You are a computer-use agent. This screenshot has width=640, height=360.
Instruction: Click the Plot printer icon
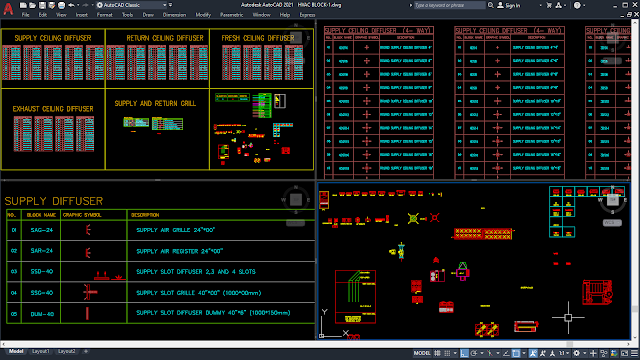[61, 5]
